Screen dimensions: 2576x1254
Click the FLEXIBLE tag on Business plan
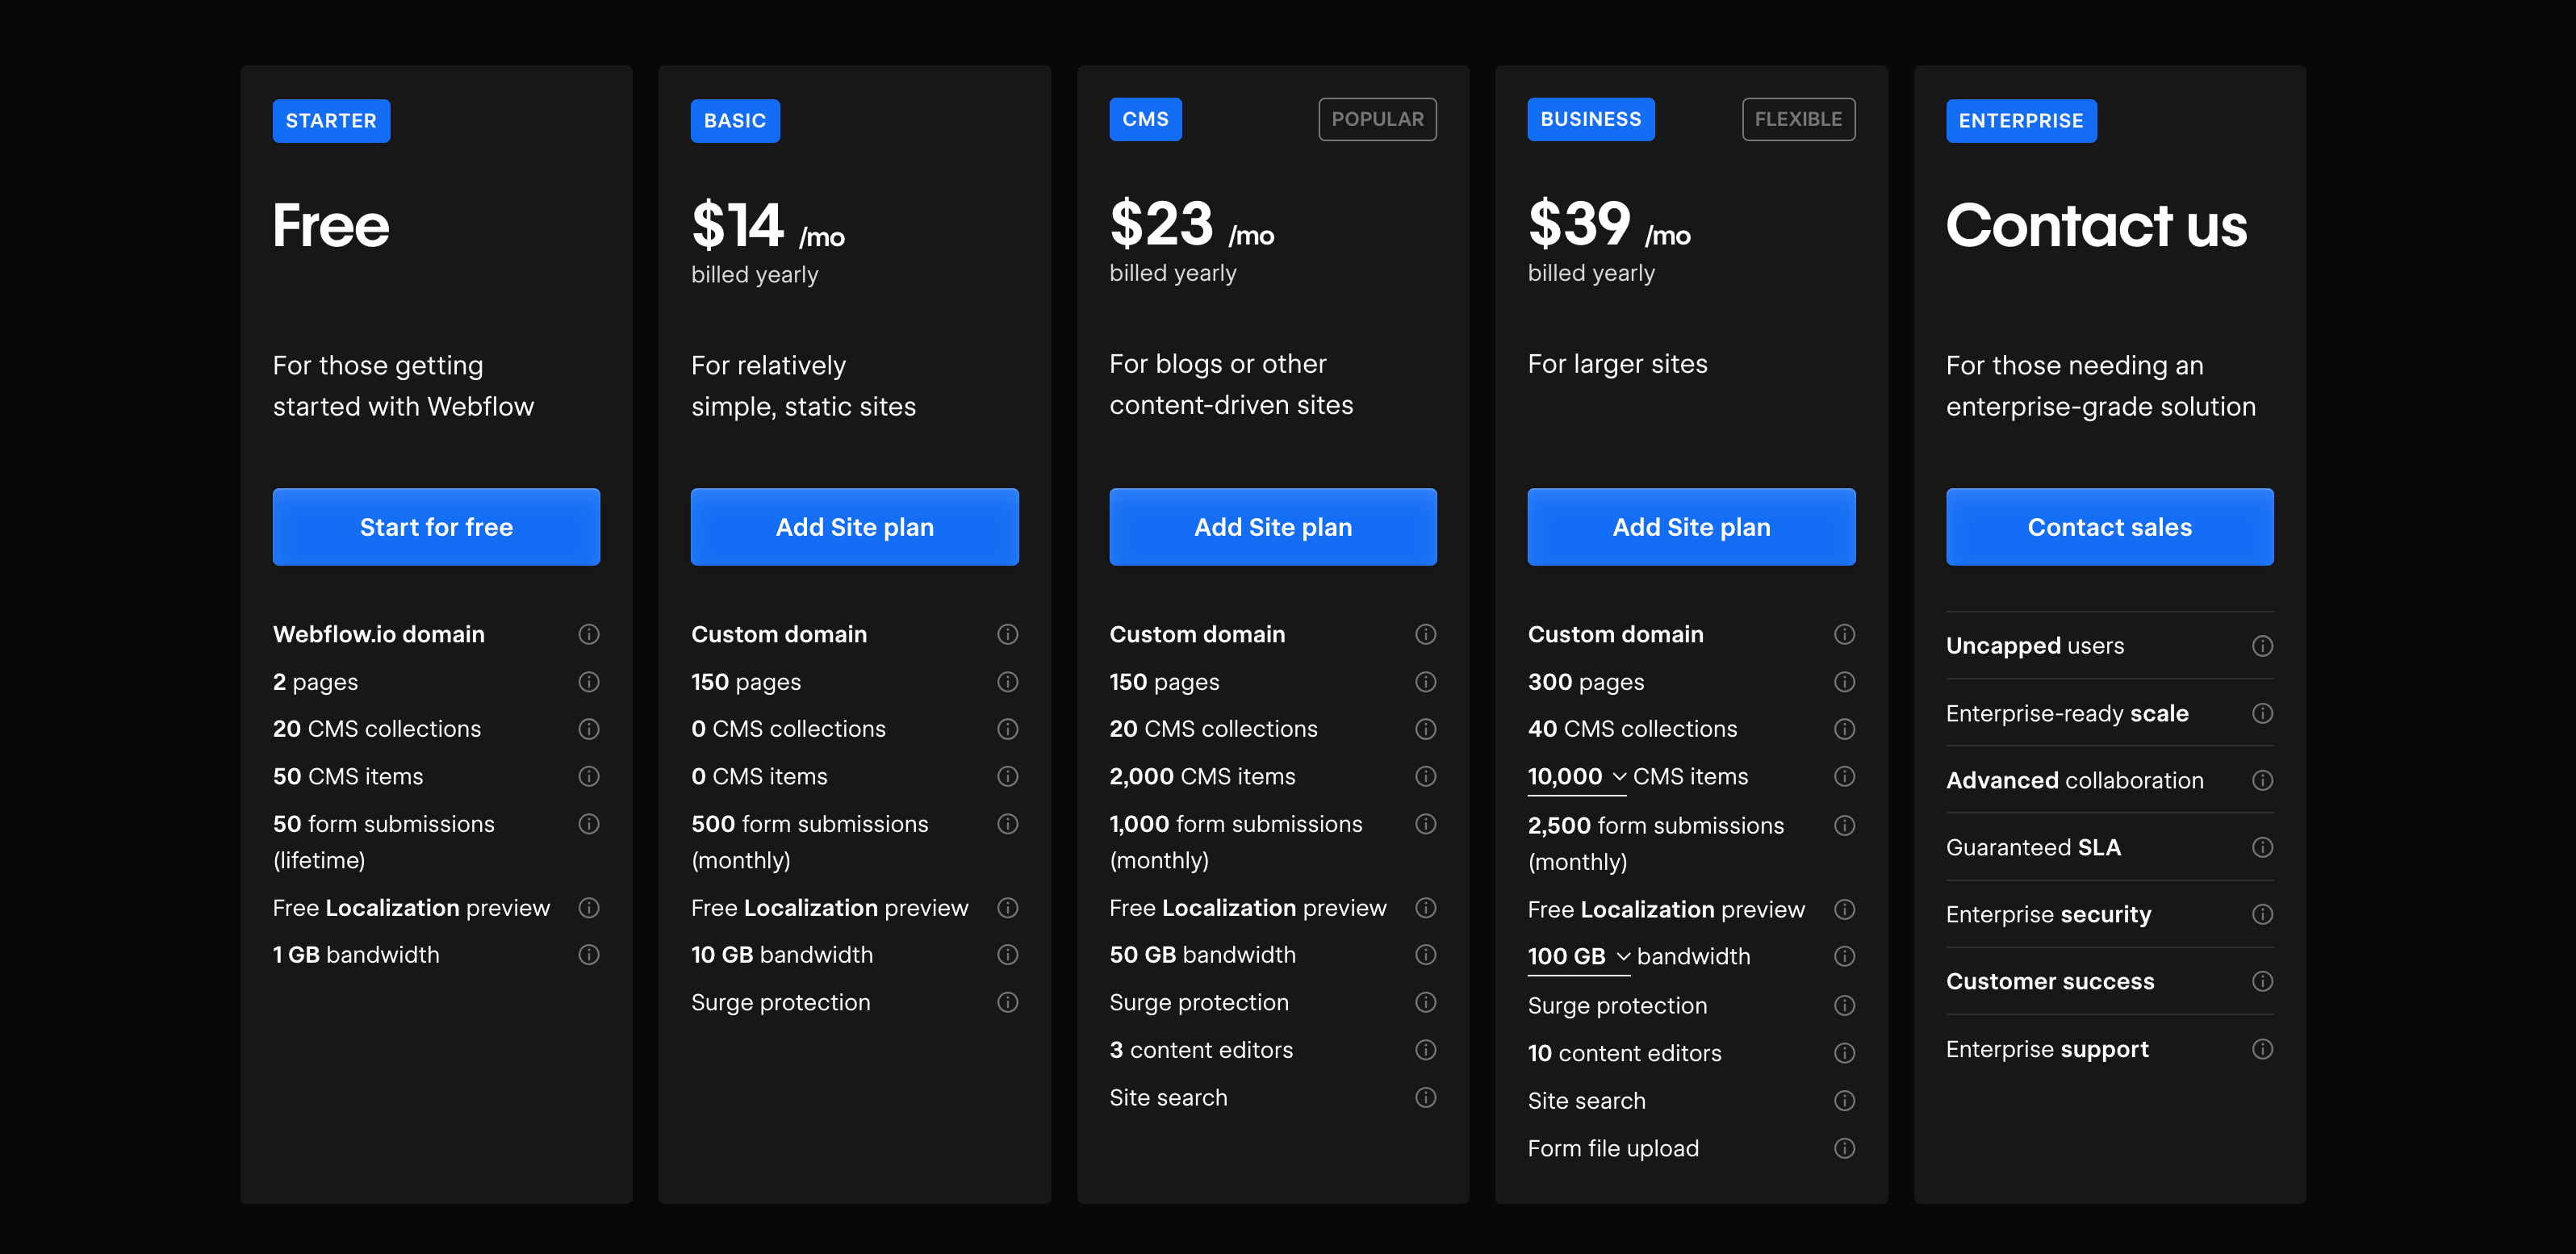(x=1798, y=119)
